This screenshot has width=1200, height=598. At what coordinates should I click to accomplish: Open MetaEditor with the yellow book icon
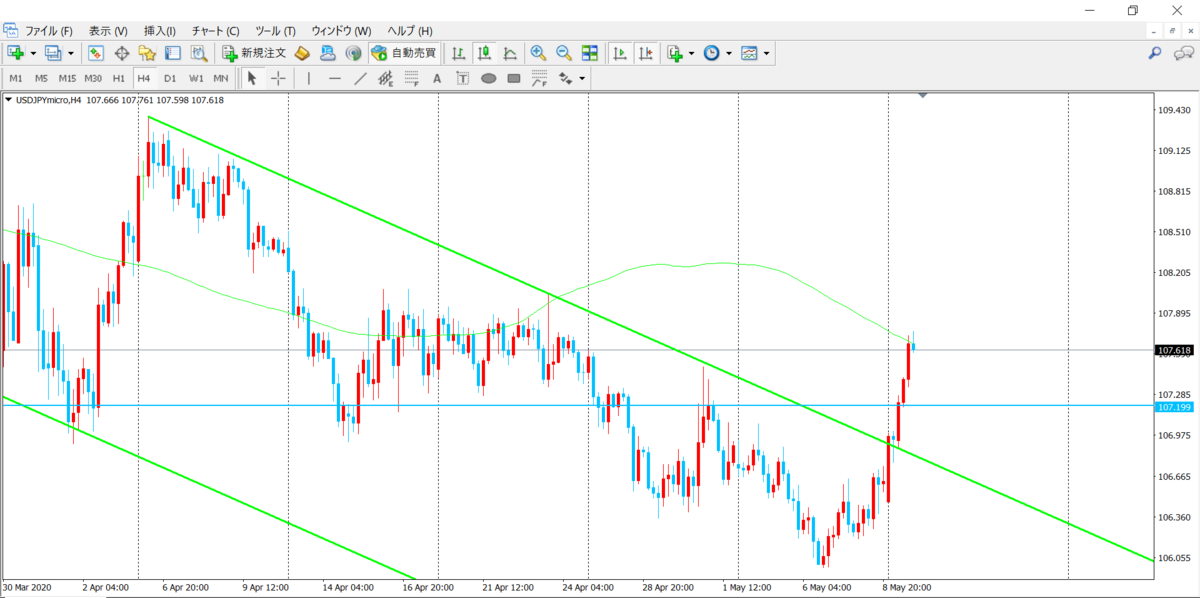point(302,53)
